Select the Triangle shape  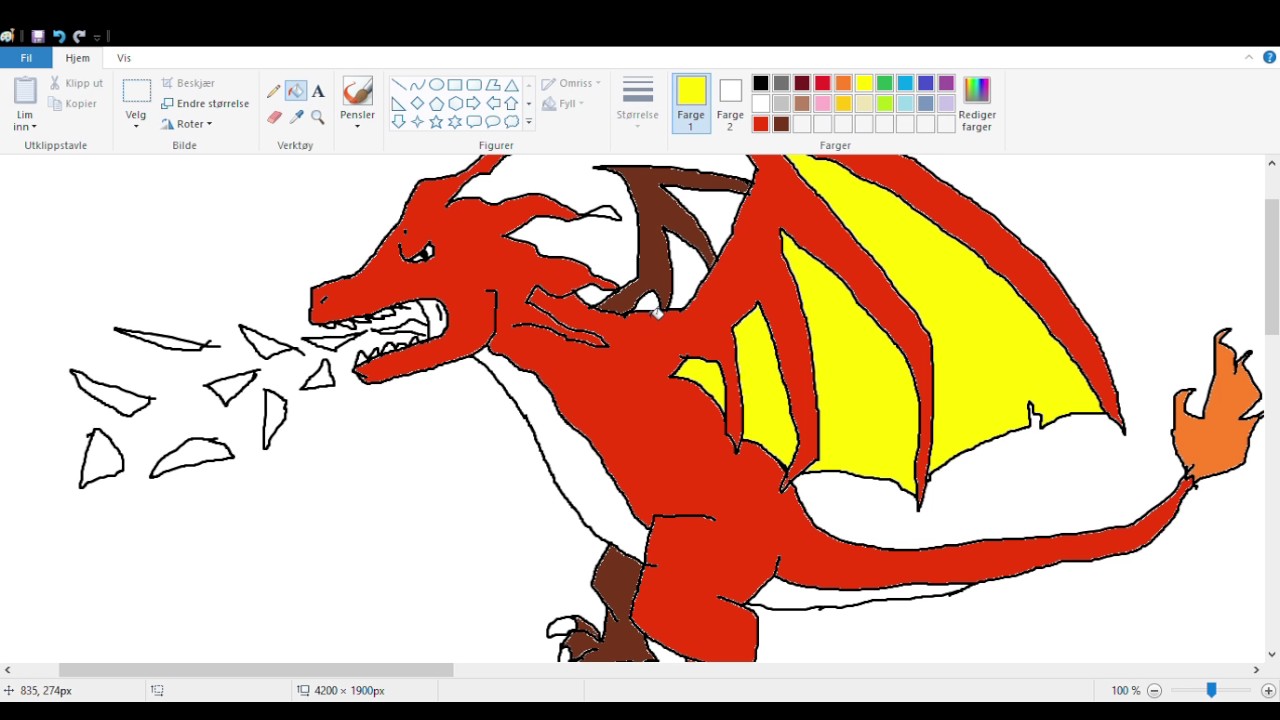pos(512,85)
